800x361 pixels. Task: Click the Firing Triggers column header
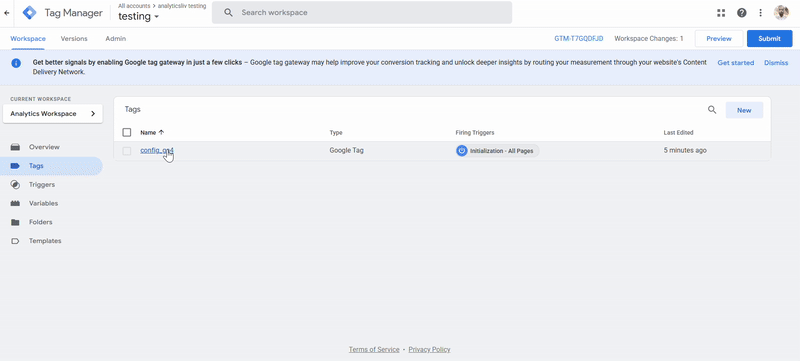475,133
